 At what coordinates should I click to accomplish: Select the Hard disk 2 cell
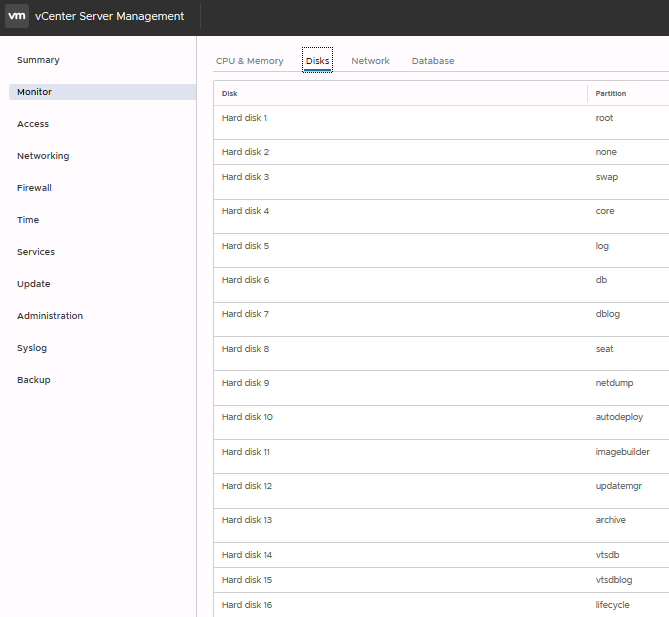[245, 152]
